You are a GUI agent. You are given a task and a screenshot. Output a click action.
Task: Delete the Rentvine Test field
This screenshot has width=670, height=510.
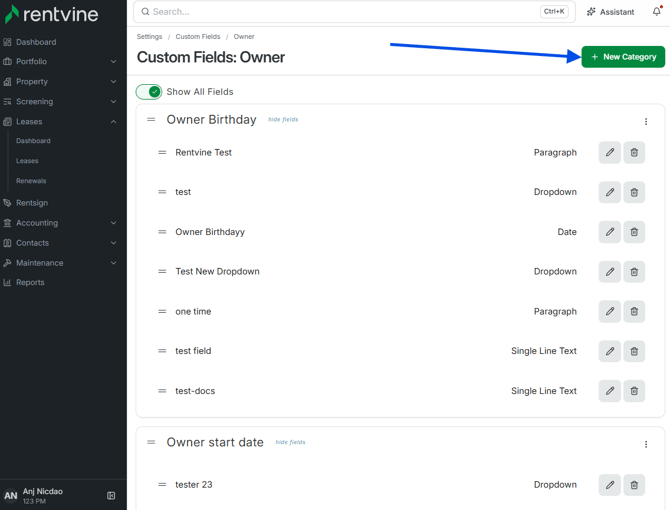point(634,152)
